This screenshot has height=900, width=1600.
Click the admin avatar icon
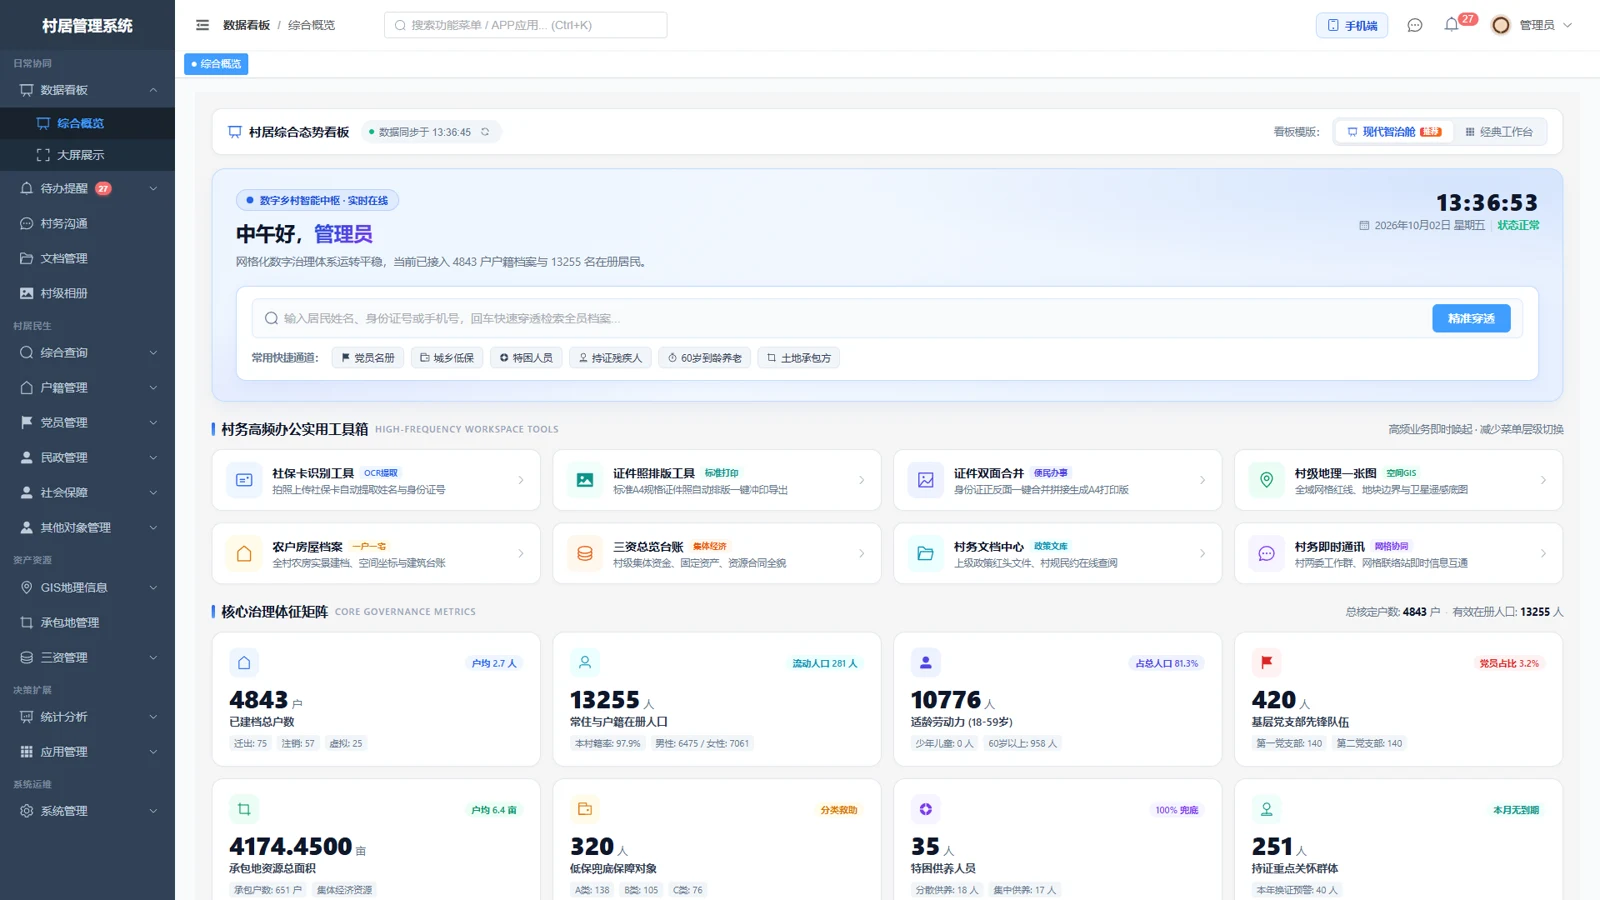point(1501,25)
